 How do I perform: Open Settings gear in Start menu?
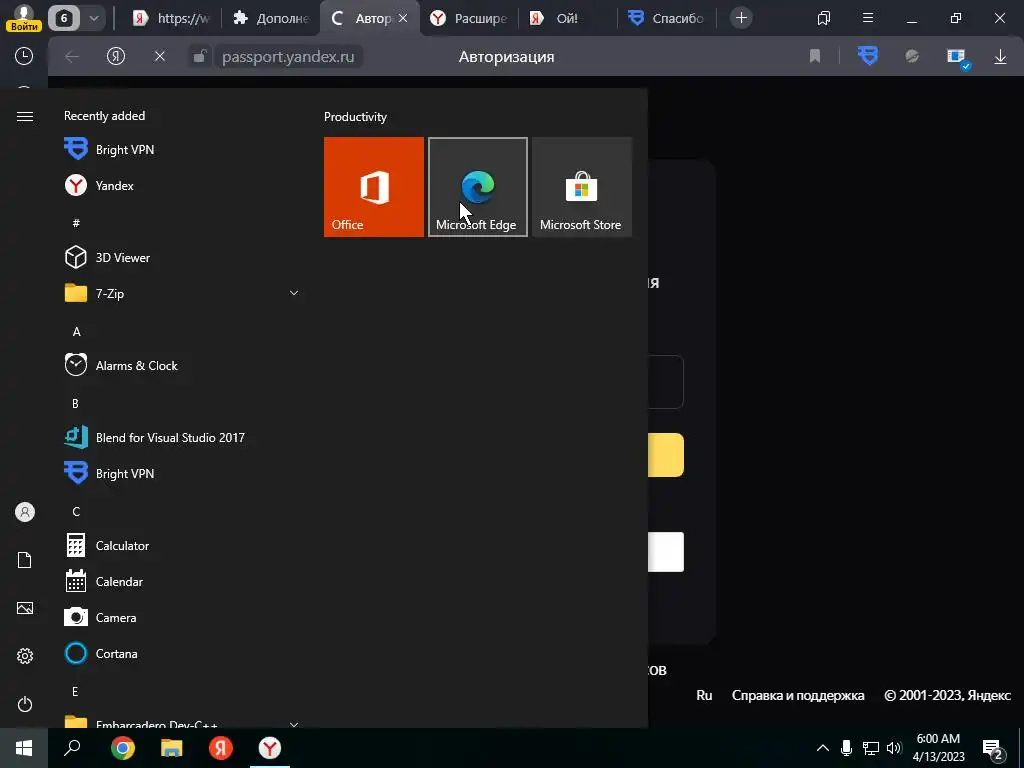click(x=25, y=656)
